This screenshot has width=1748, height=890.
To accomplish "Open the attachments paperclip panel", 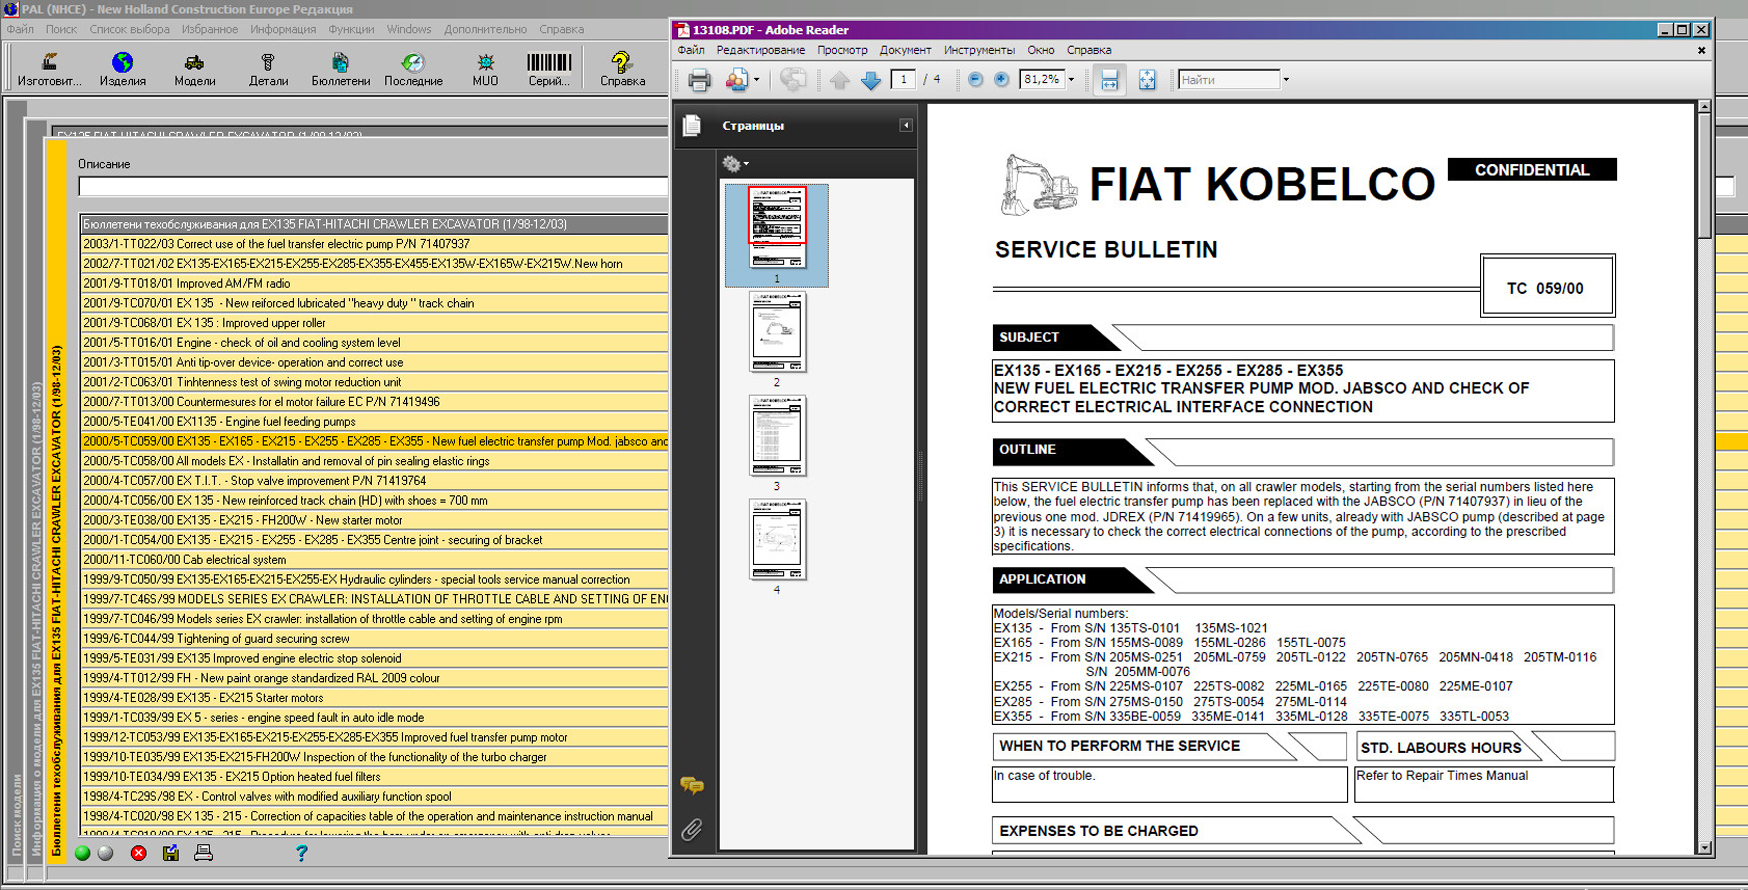I will [691, 829].
